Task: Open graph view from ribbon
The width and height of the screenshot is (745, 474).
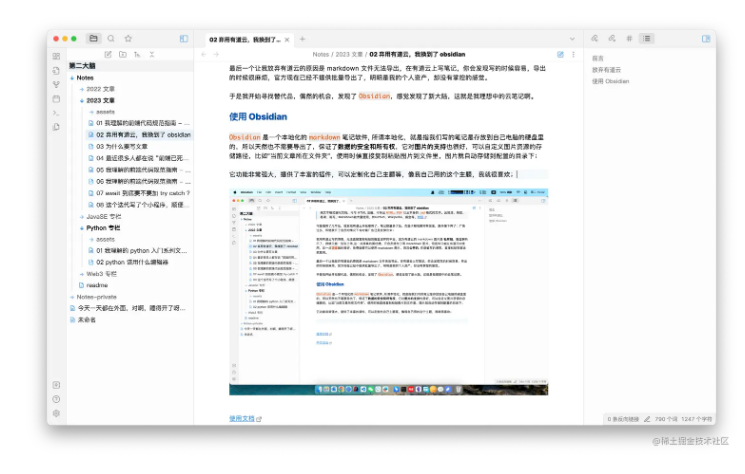Action: 57,85
